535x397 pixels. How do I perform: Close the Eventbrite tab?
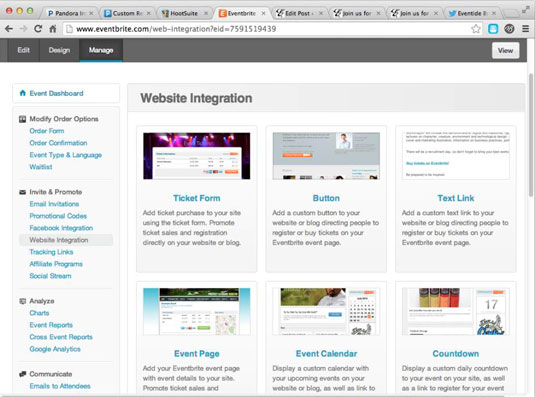(263, 13)
